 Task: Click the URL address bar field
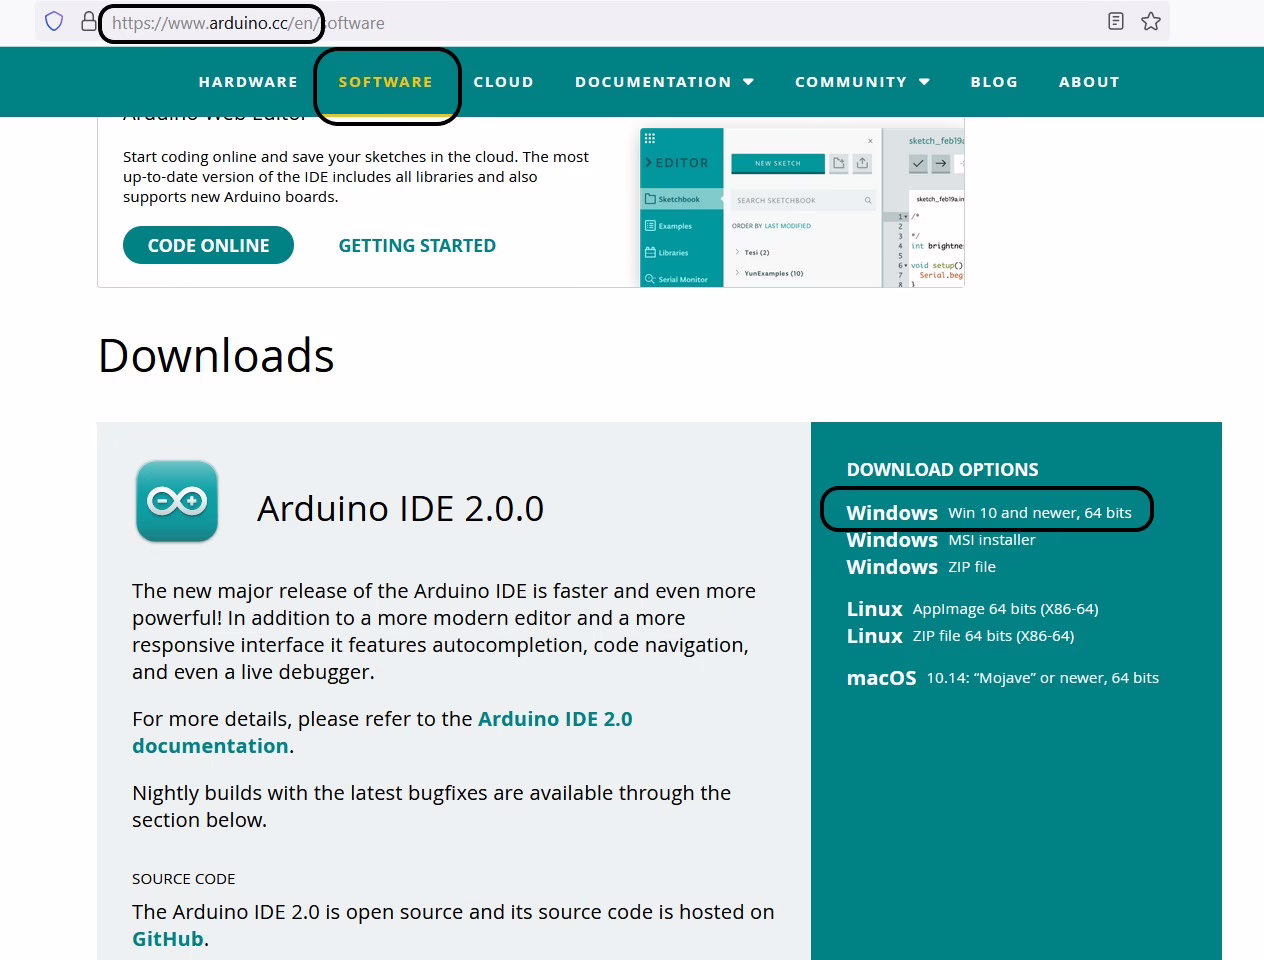tap(600, 22)
